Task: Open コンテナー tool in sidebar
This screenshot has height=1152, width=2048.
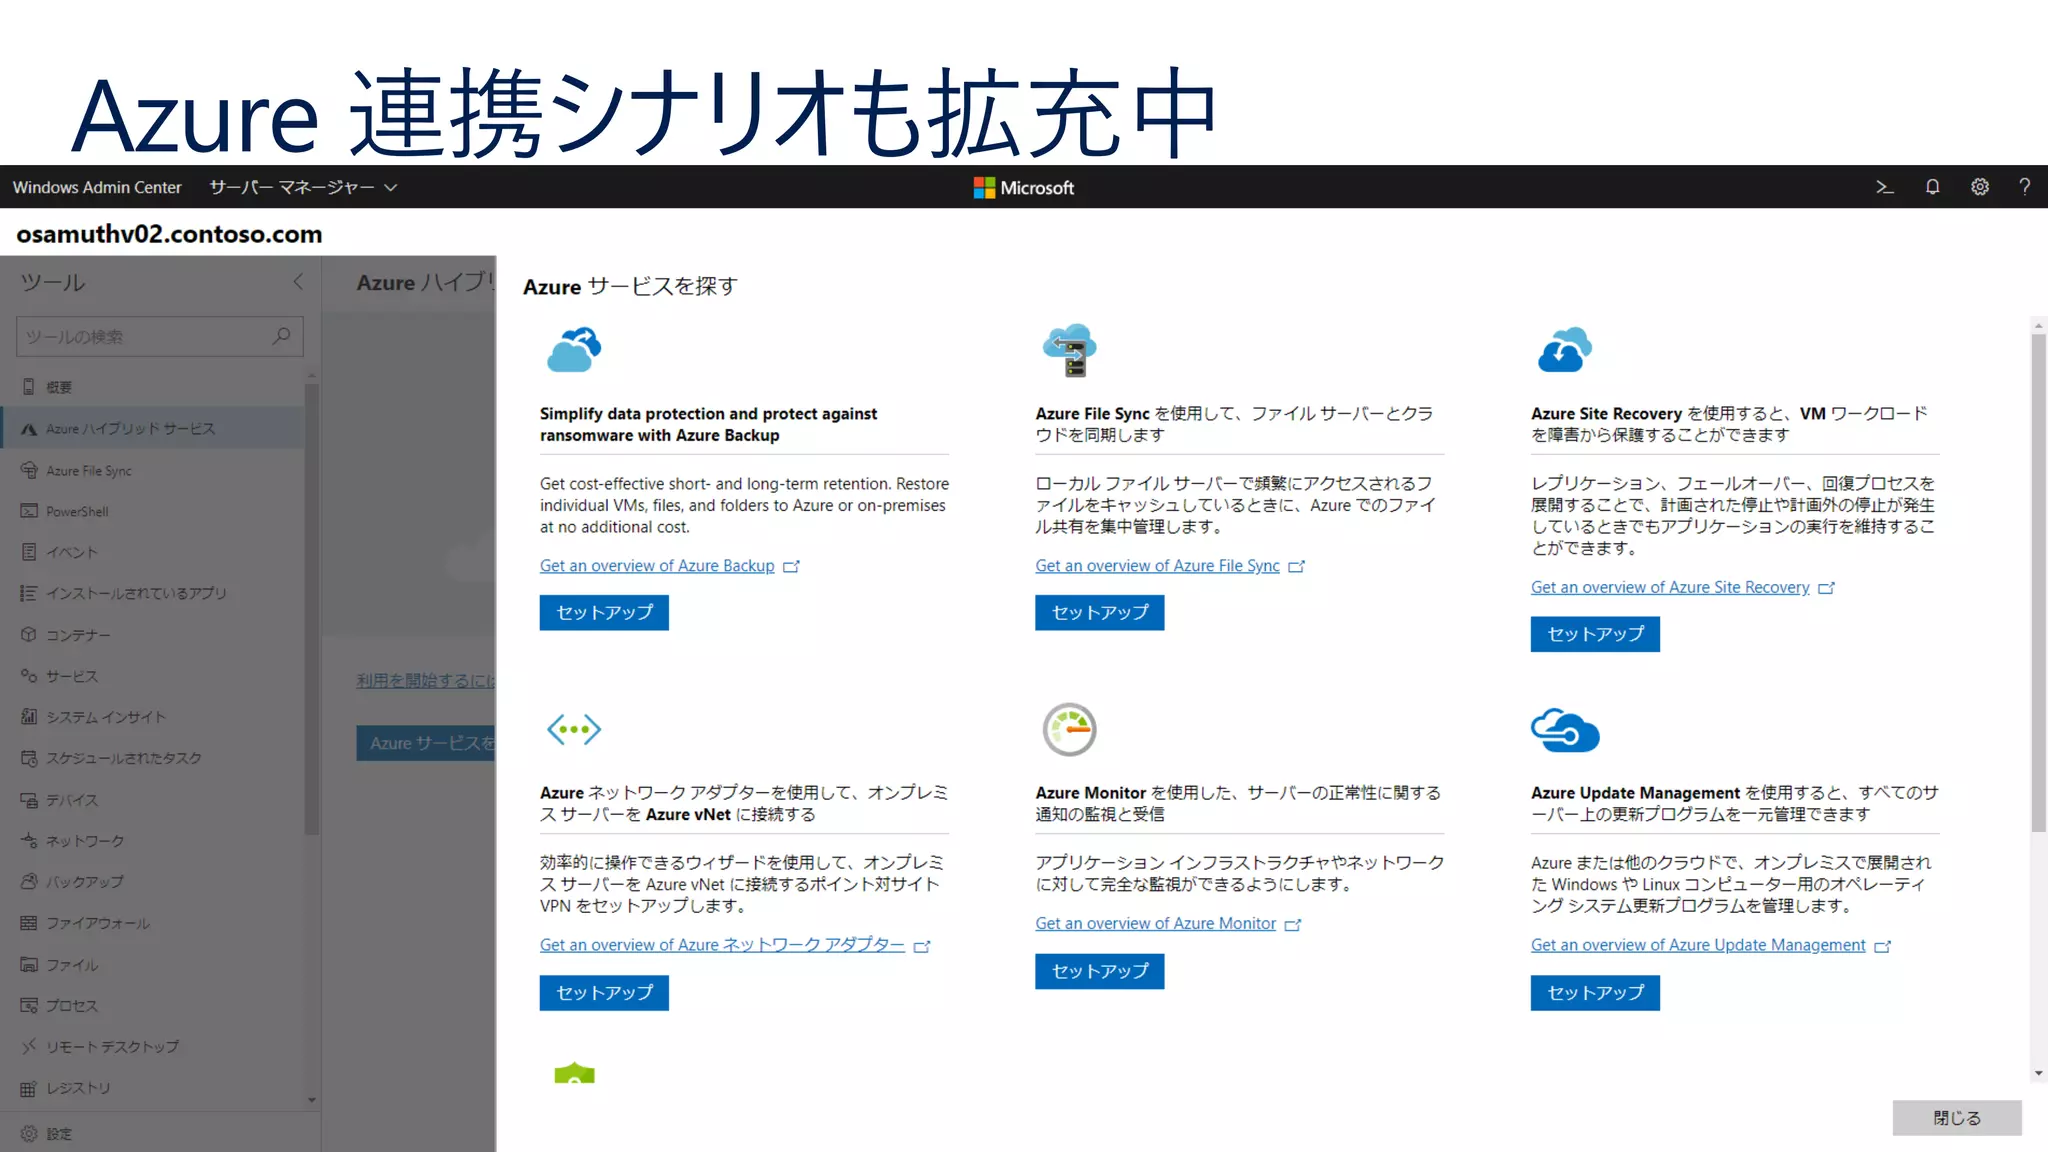Action: pos(152,635)
